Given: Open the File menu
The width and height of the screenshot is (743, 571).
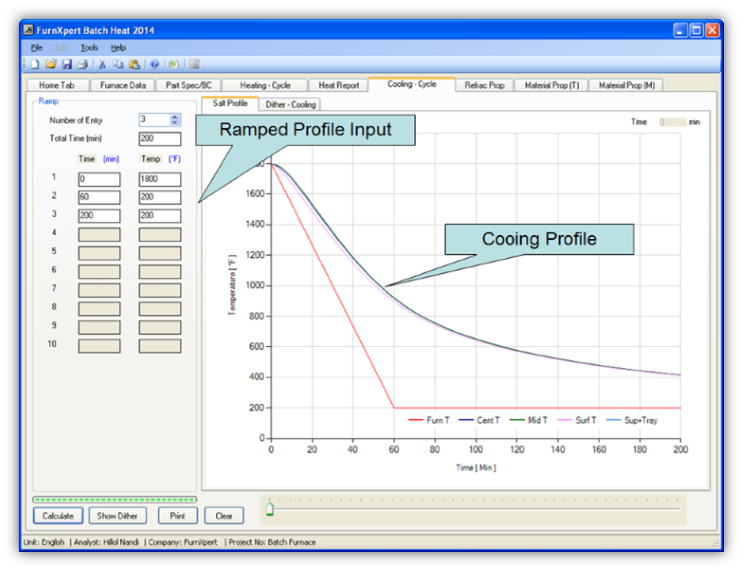Looking at the screenshot, I should point(36,47).
